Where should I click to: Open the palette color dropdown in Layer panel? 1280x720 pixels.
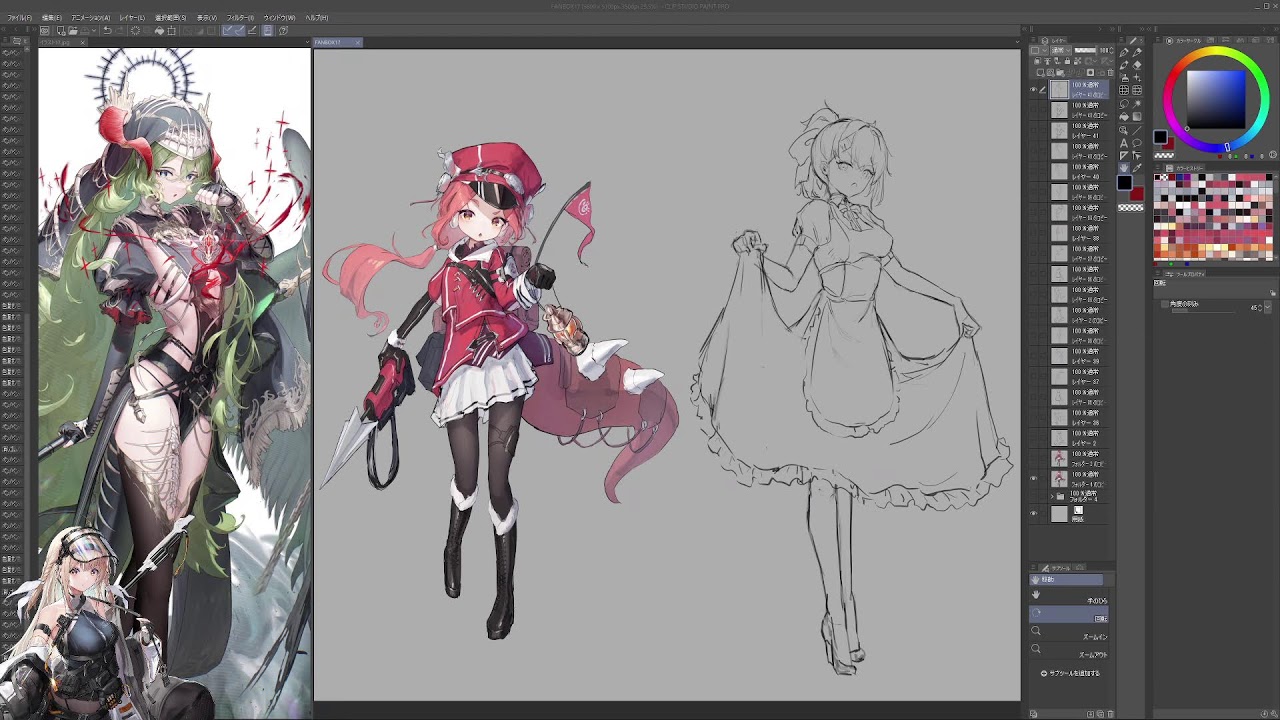[1038, 50]
